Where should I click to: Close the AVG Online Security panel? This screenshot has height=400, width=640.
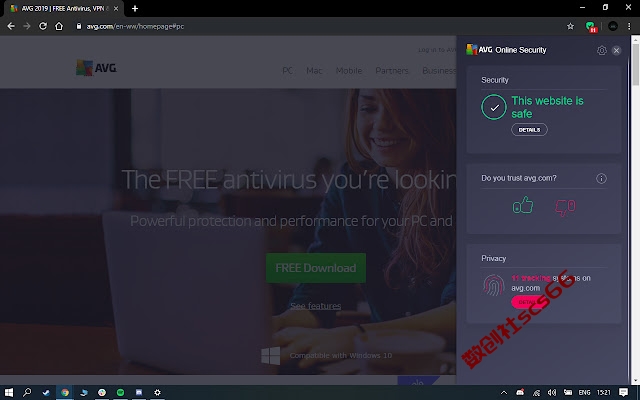click(x=616, y=50)
